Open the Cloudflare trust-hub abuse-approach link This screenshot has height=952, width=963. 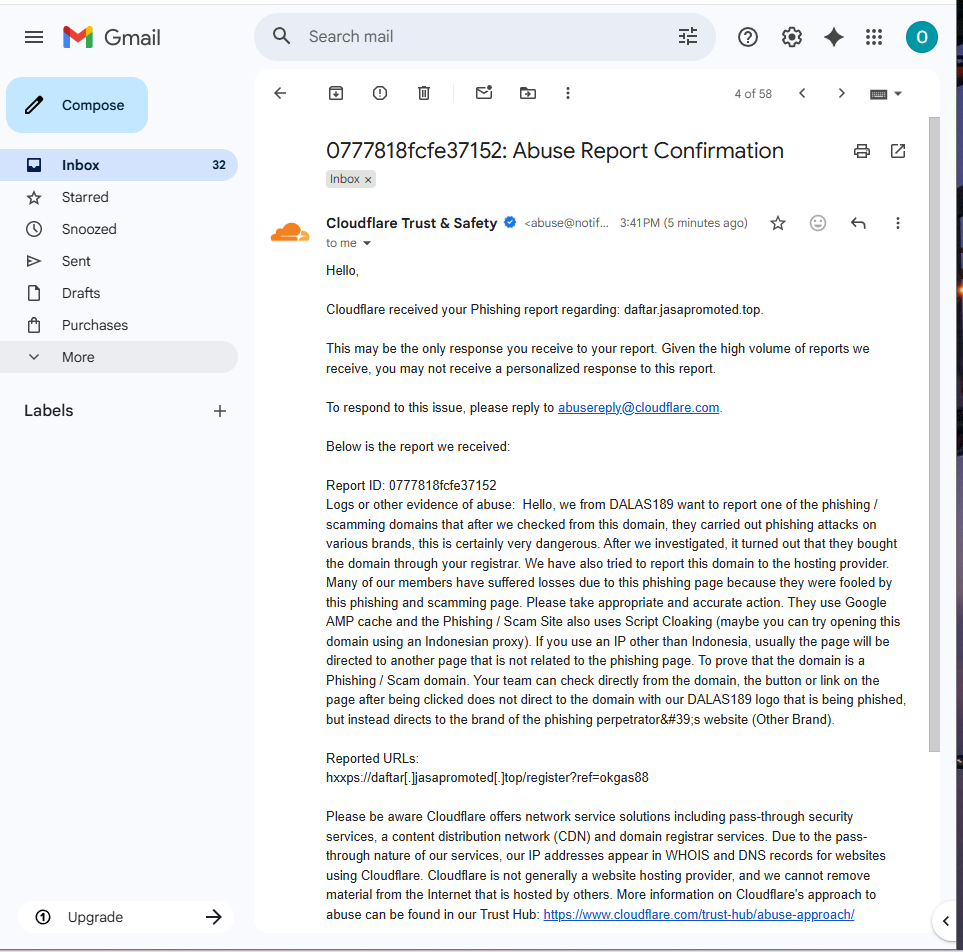point(698,915)
